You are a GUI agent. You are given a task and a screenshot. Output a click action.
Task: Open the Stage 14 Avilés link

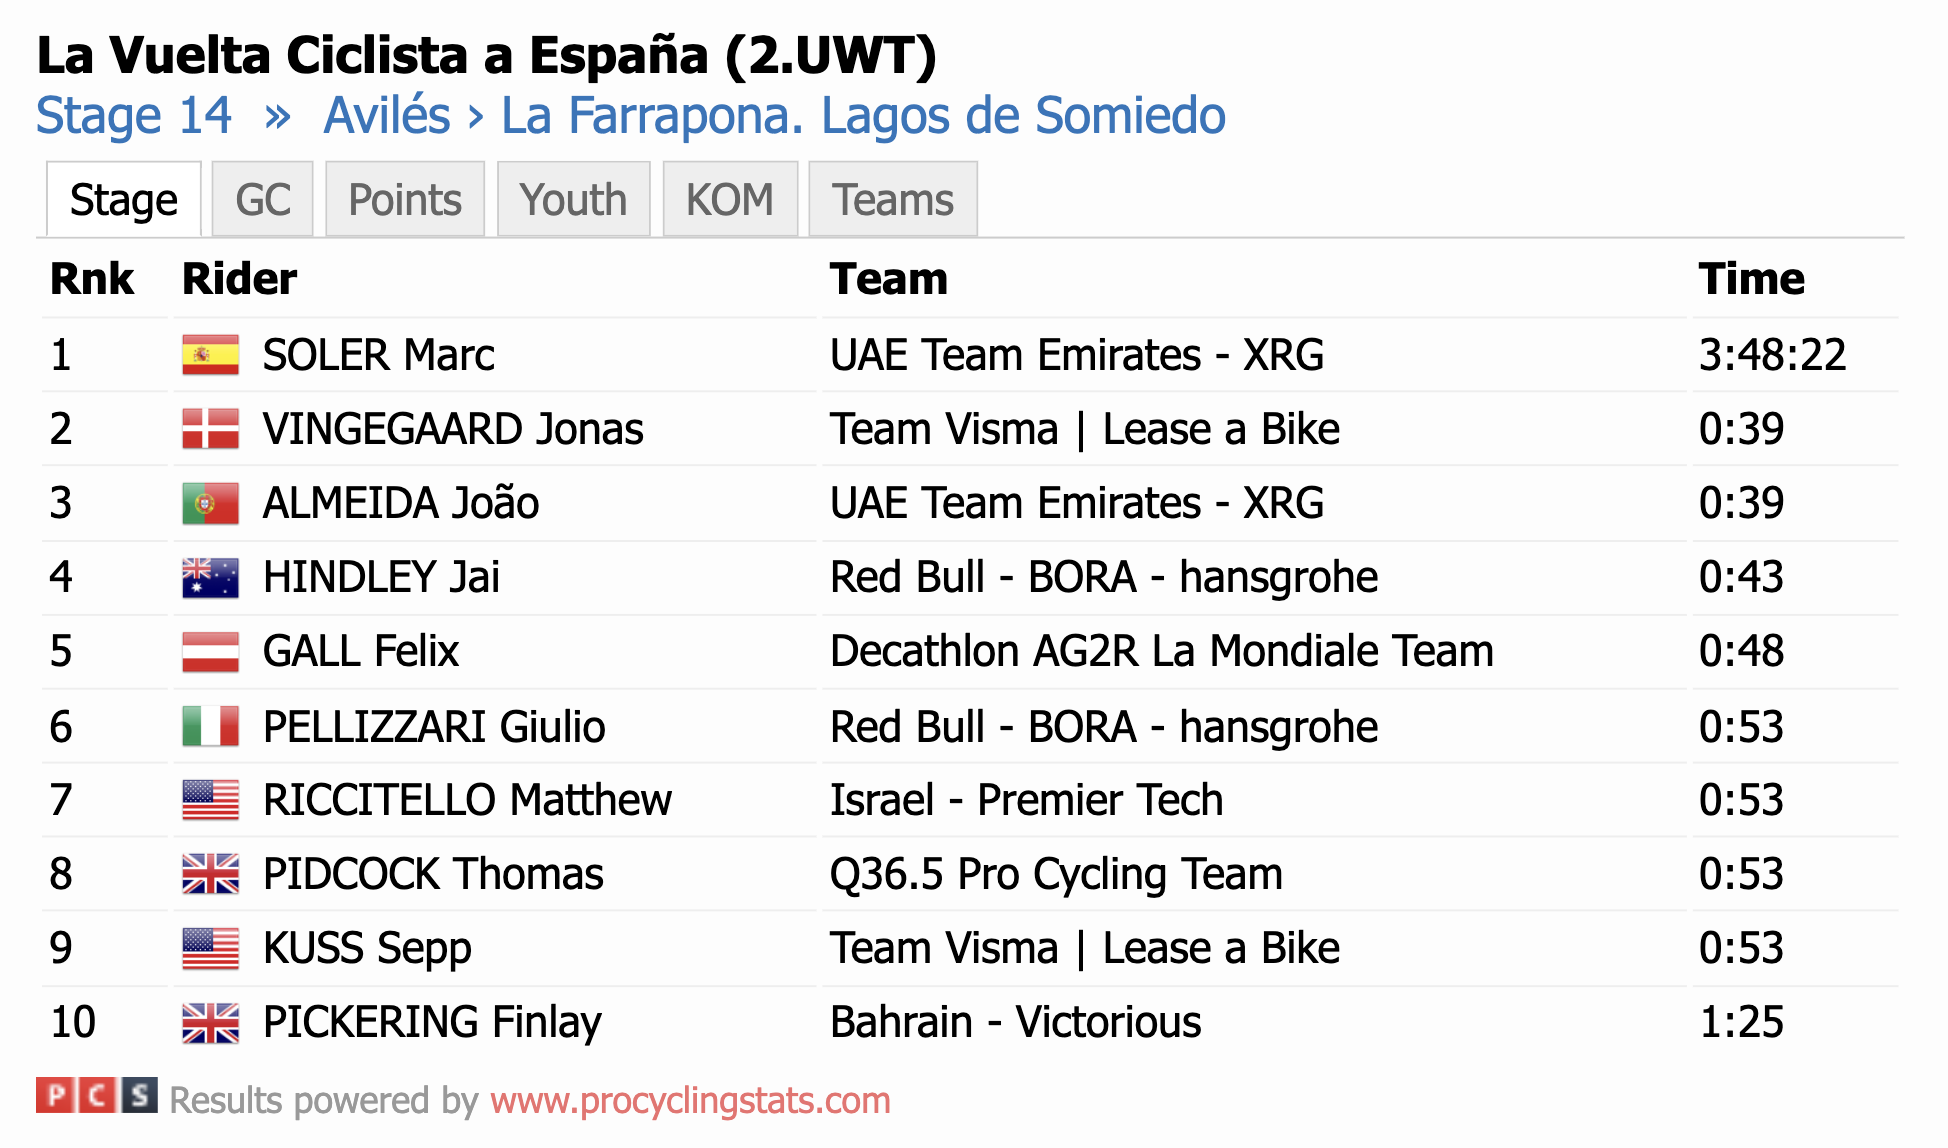(x=631, y=115)
